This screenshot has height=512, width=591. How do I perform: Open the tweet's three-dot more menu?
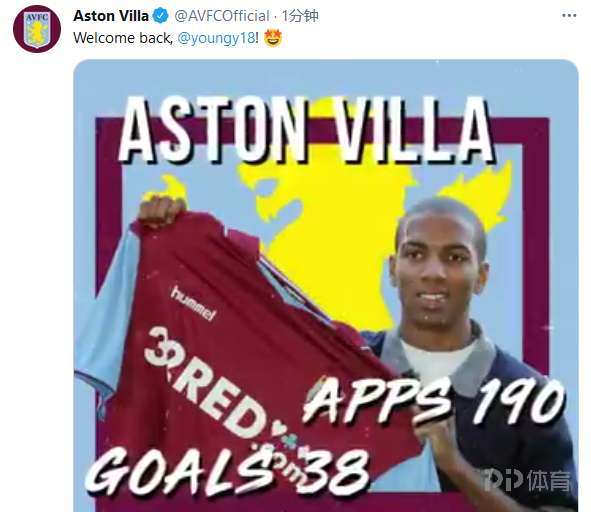(x=569, y=15)
